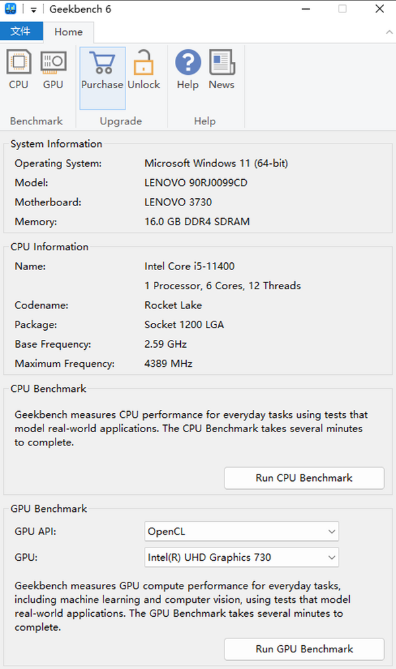This screenshot has width=396, height=669.
Task: Click the Socket 1200 LGA package value
Action: (184, 325)
